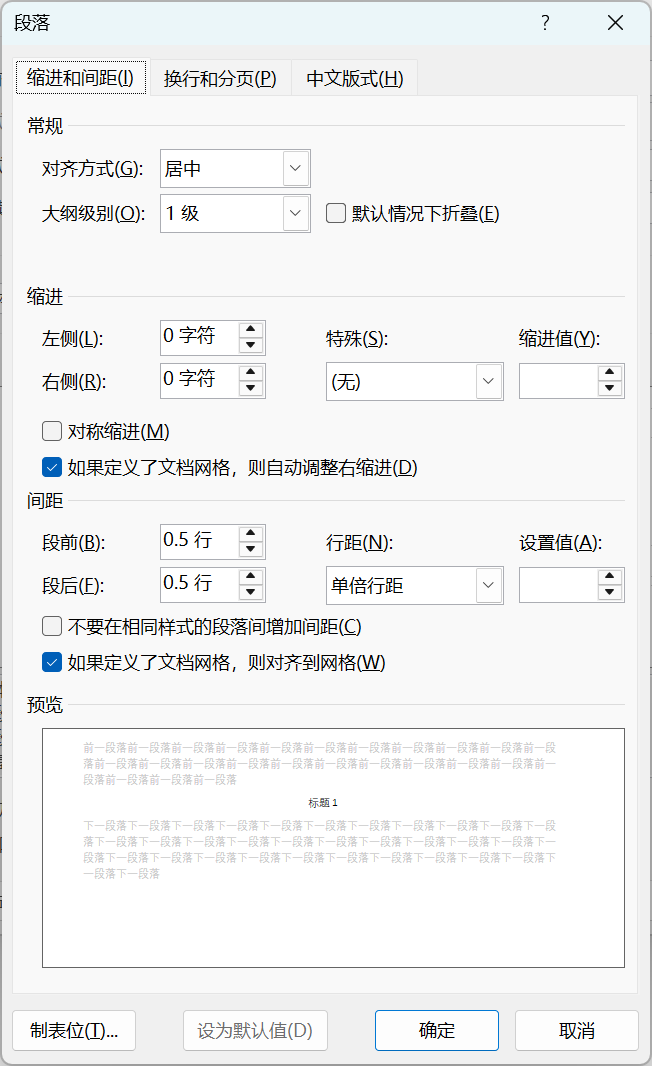Switch to the 换行和分页 tab
Viewport: 652px width, 1066px height.
tap(220, 79)
